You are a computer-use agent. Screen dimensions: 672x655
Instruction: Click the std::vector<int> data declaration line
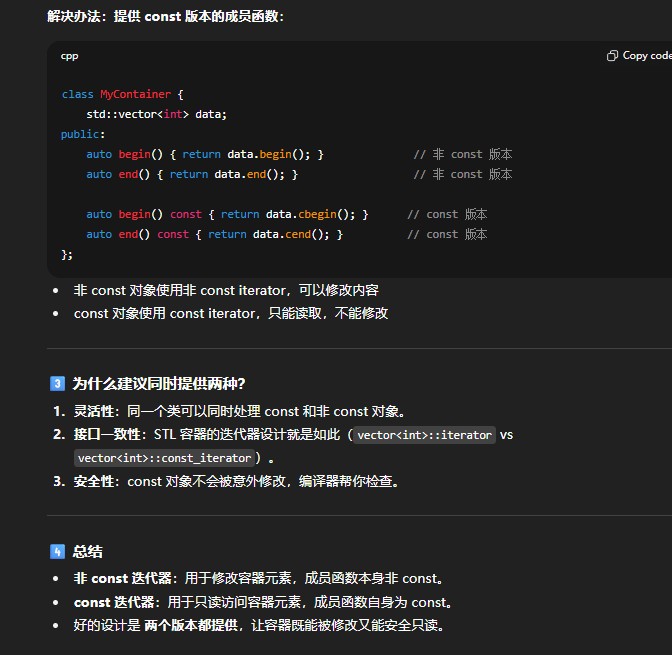[x=156, y=114]
